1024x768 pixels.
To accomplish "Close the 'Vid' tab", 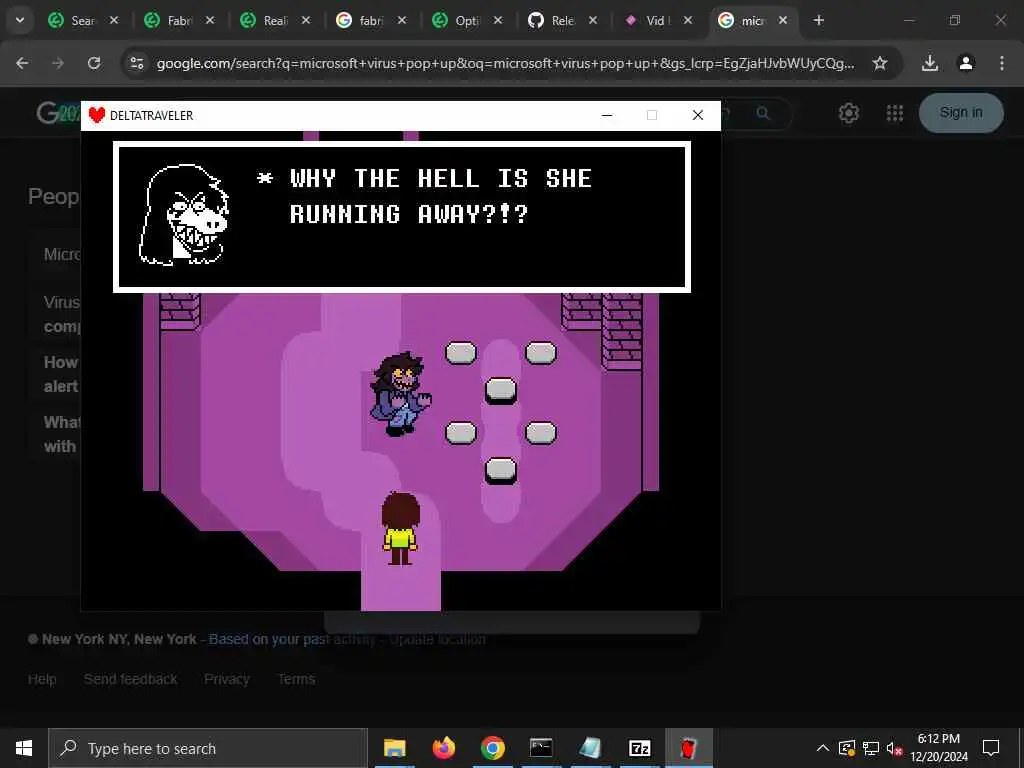I will coord(688,20).
